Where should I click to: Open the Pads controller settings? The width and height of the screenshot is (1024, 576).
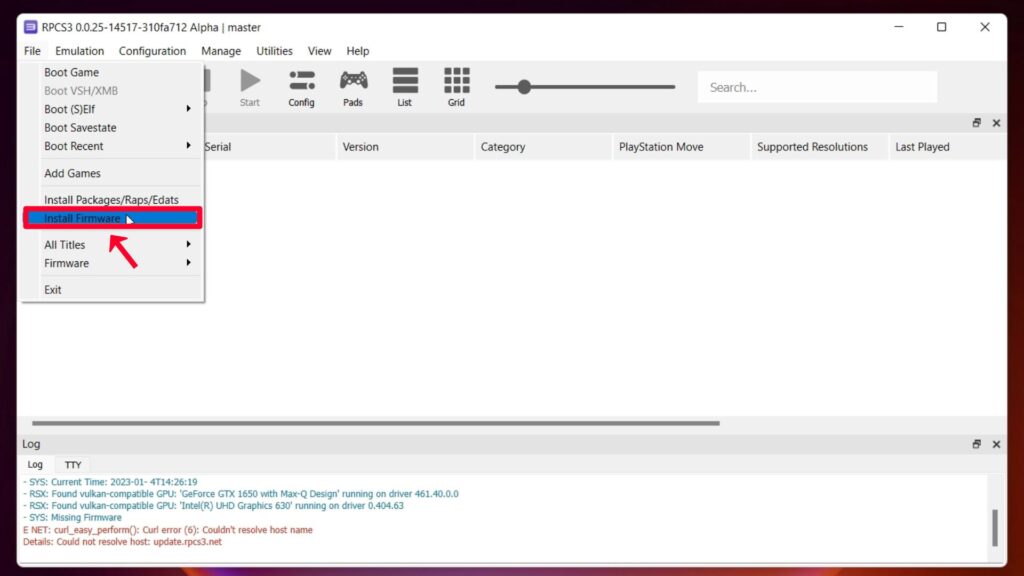pyautogui.click(x=353, y=86)
